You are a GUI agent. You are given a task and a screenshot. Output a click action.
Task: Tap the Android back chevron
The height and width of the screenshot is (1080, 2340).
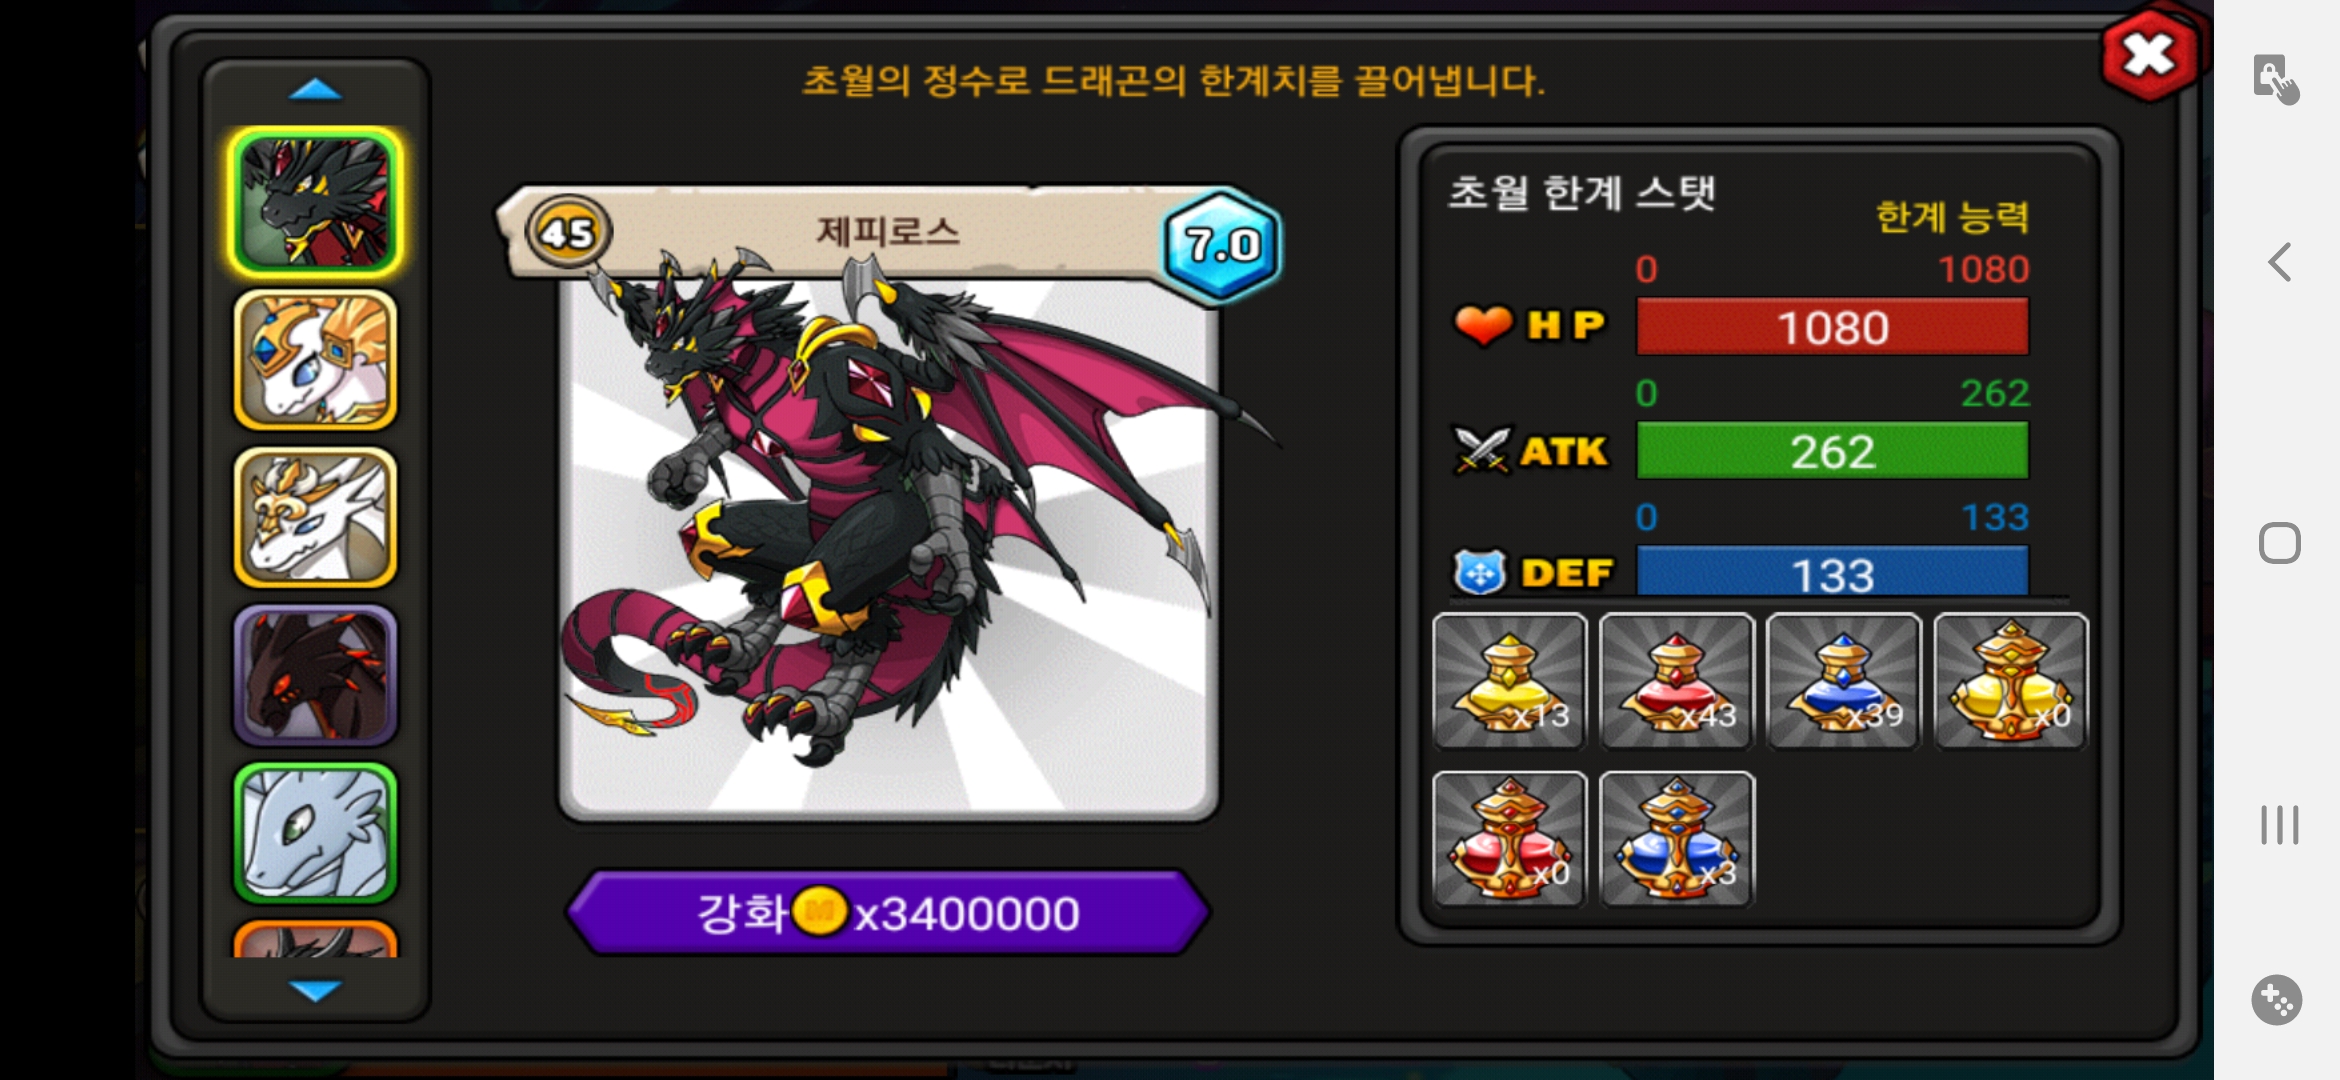(2279, 263)
